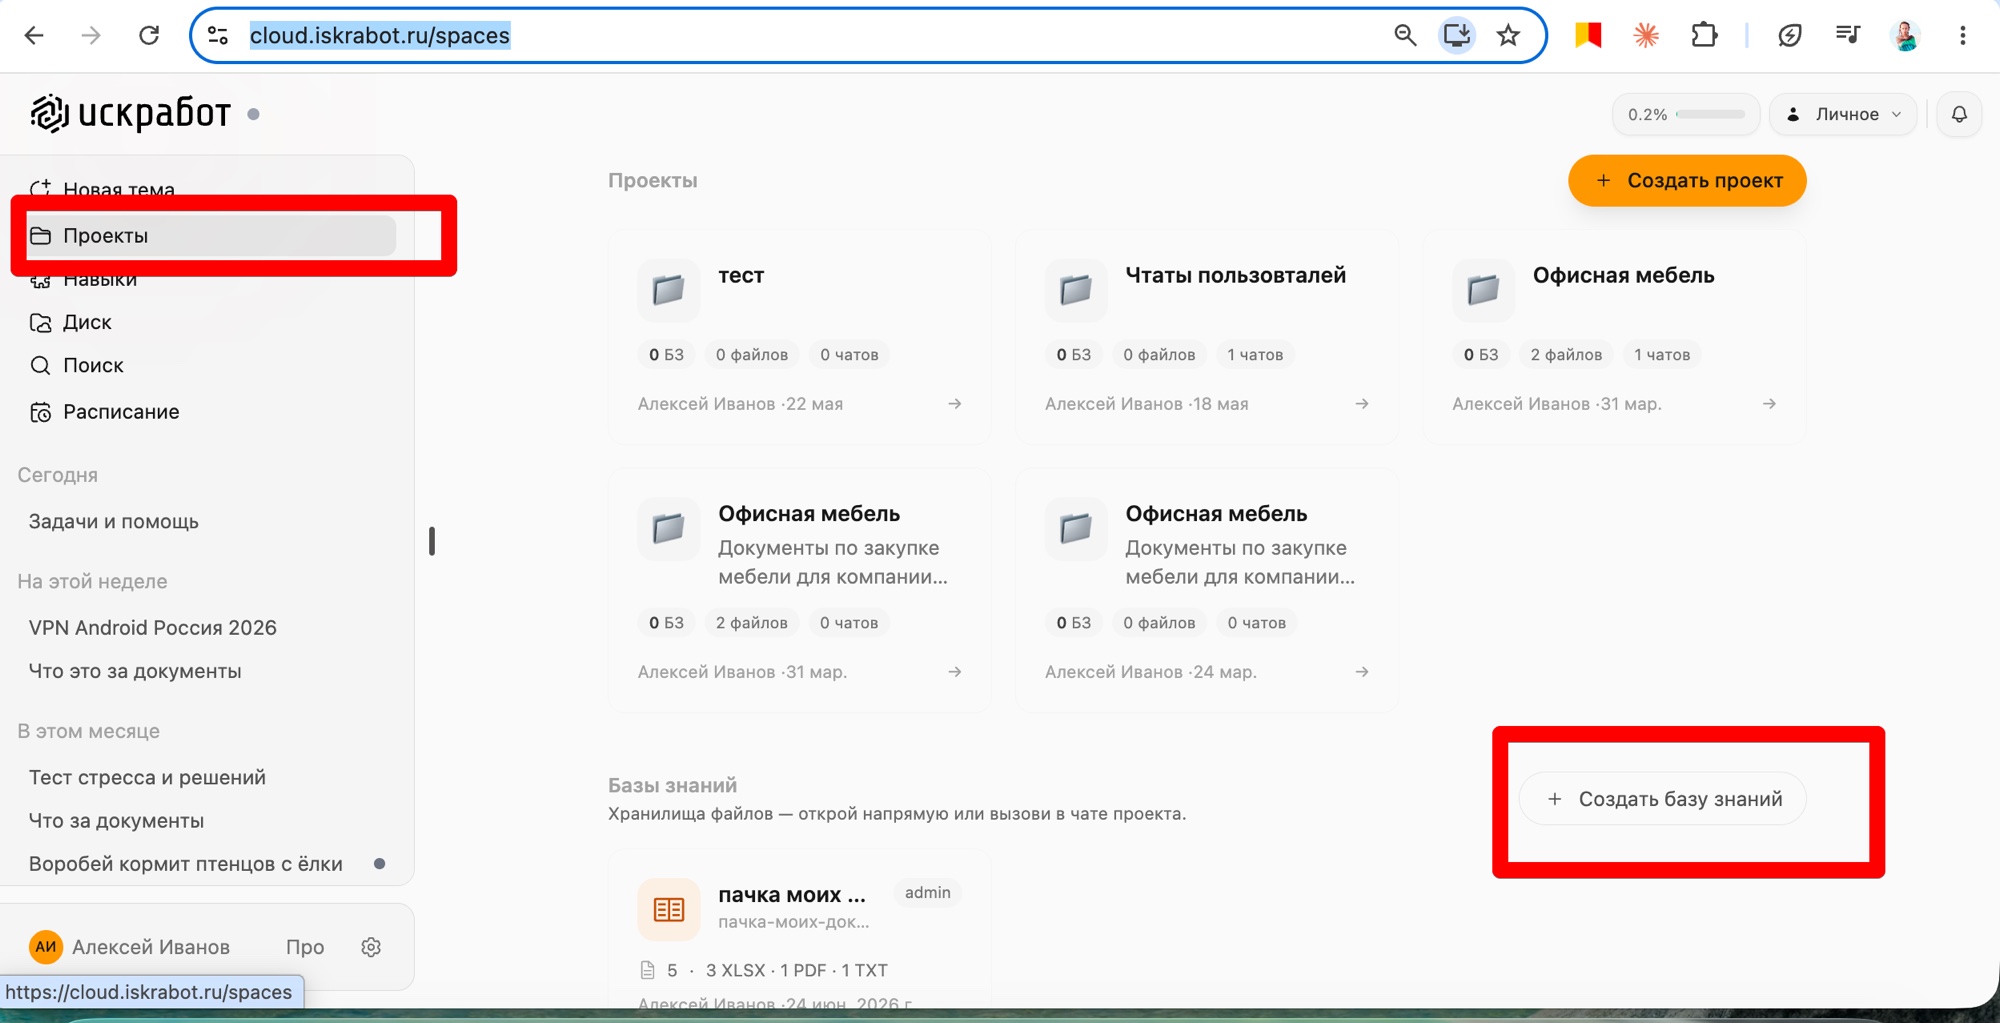
Task: Open пачка моих knowledge base icon
Action: point(668,909)
